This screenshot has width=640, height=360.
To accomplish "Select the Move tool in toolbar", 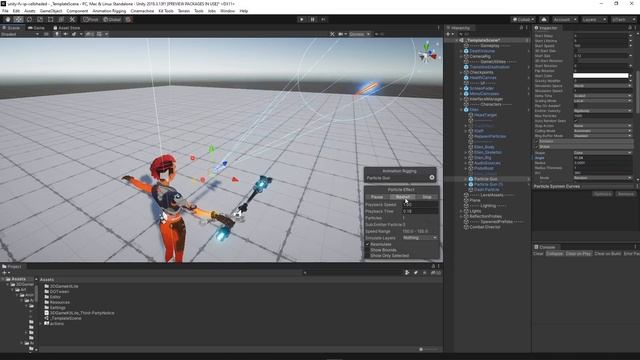I will (x=18, y=19).
